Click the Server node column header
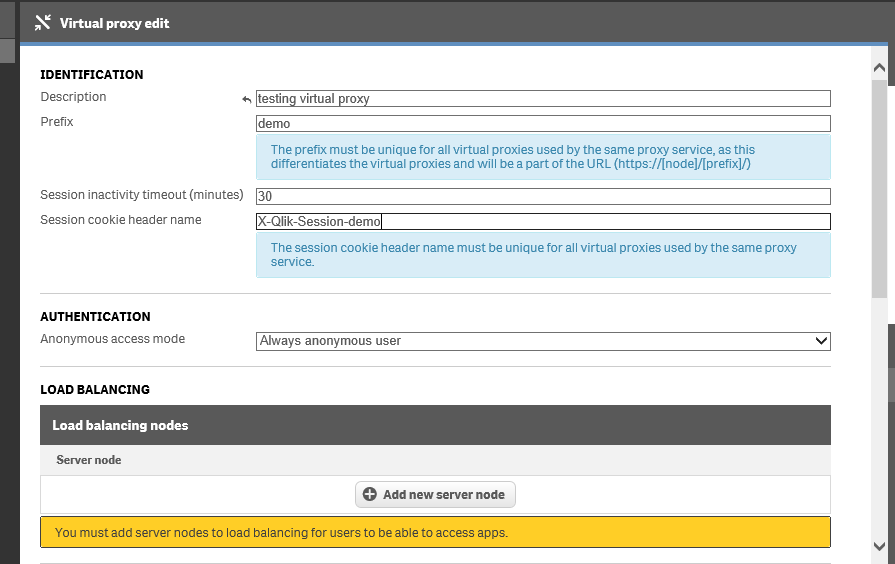Screen dimensions: 895x564 pyautogui.click(x=89, y=460)
